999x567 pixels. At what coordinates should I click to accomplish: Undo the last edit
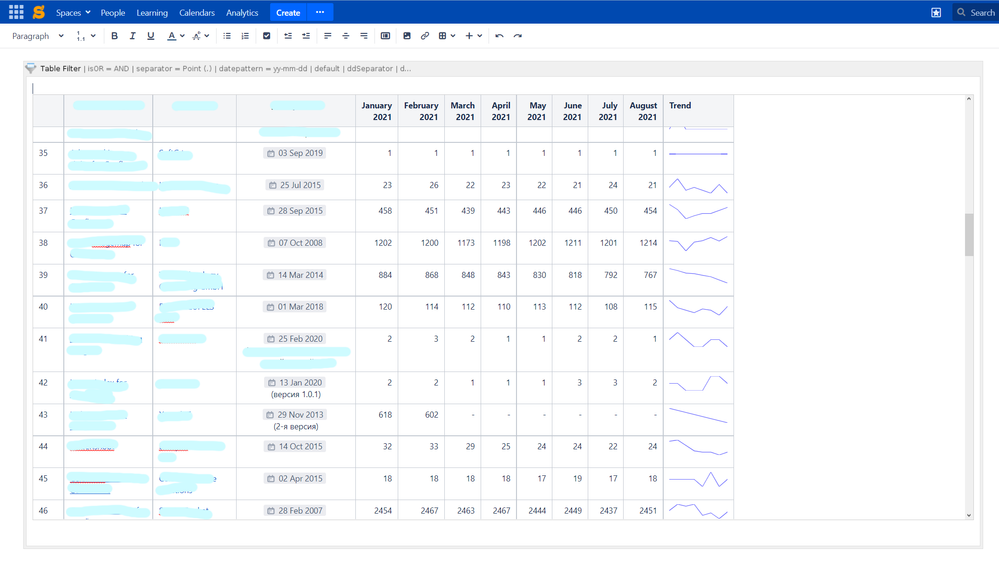coord(499,36)
